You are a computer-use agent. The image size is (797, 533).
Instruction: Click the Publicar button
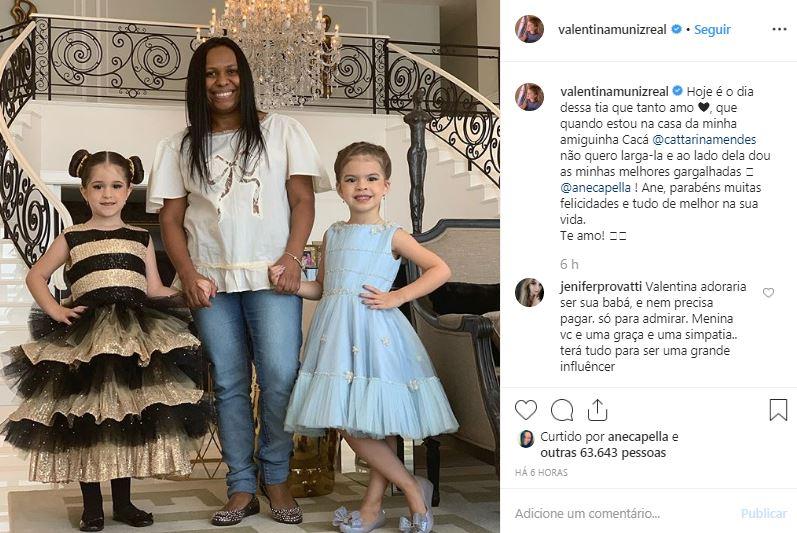(x=764, y=513)
